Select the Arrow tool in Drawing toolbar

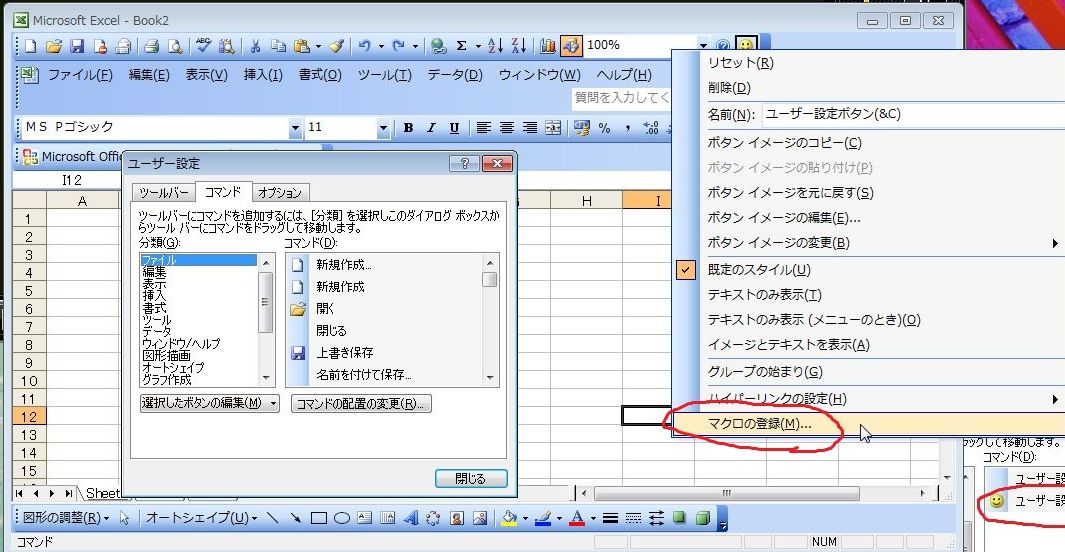tap(295, 518)
